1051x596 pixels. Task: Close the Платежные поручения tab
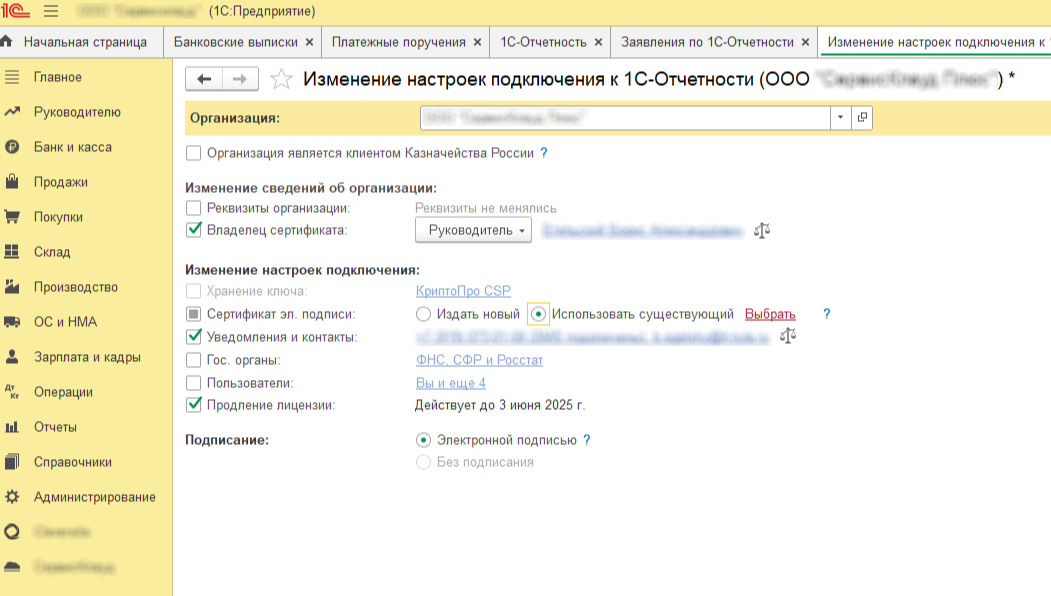[x=477, y=42]
